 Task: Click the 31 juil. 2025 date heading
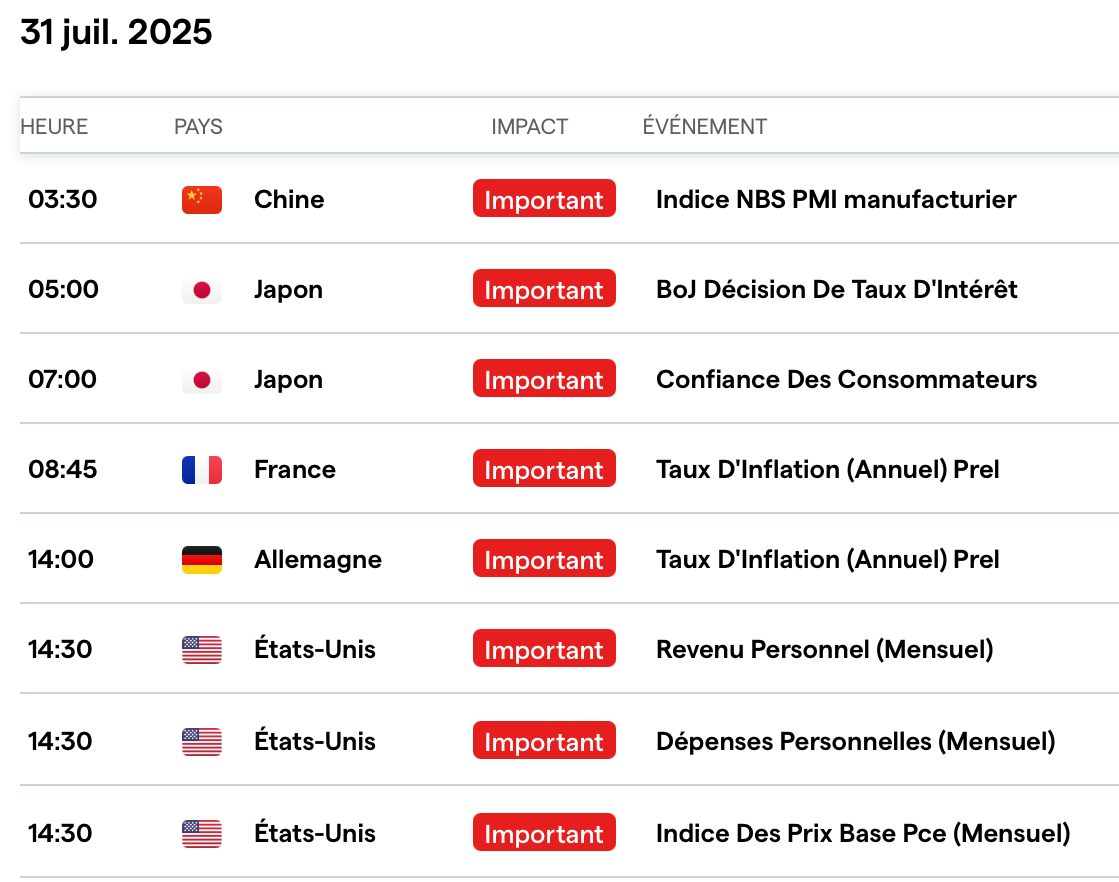116,33
